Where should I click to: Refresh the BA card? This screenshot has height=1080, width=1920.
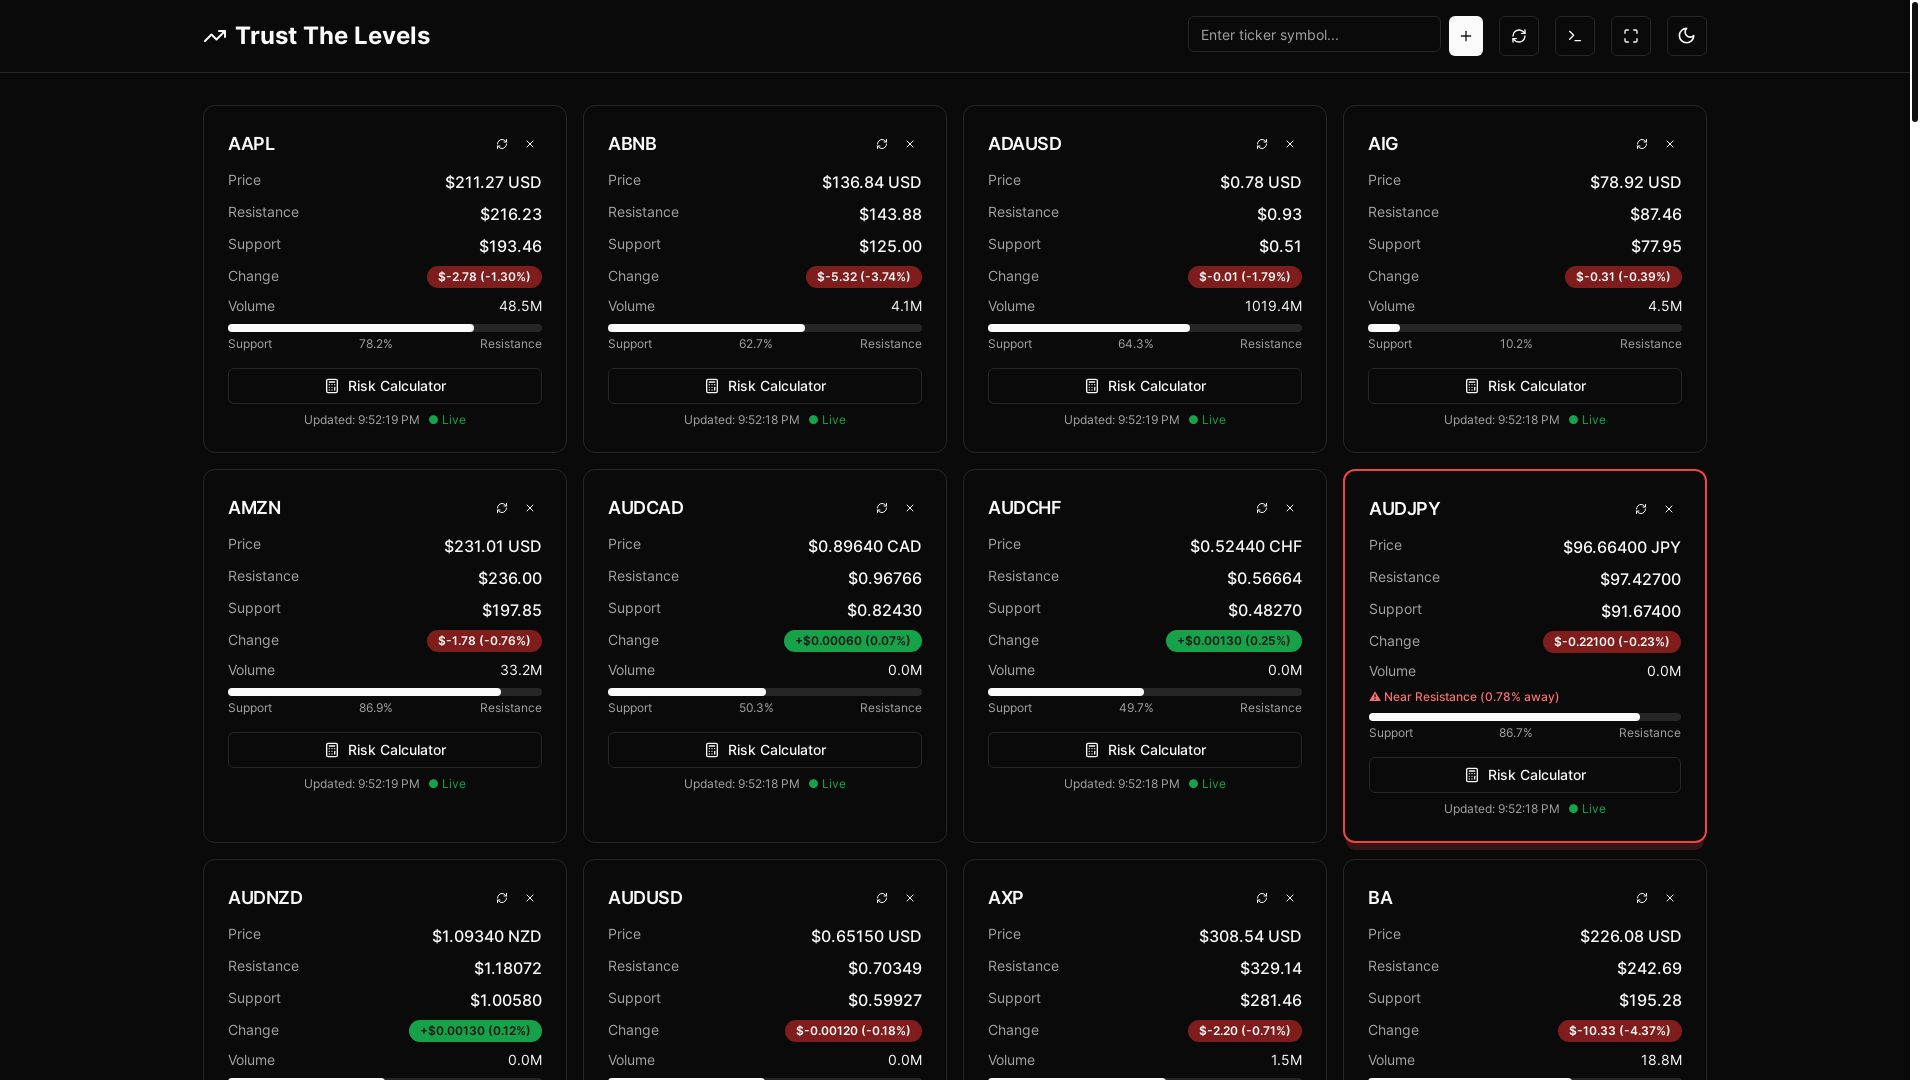[1642, 898]
